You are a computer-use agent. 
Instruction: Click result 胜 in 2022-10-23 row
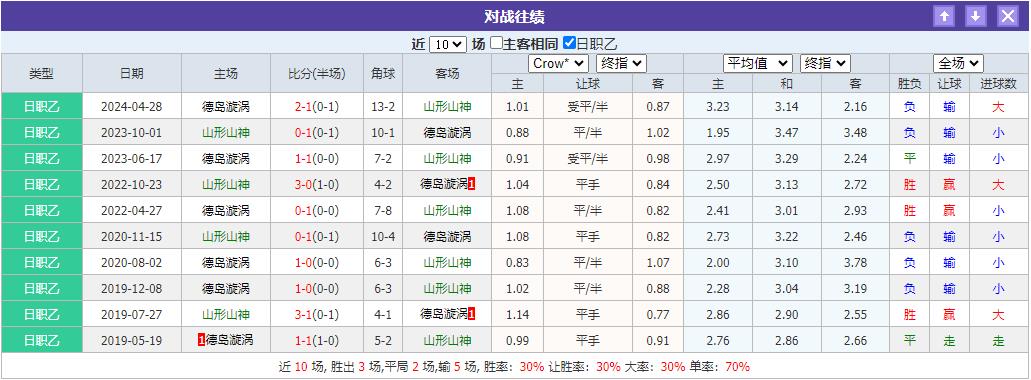pyautogui.click(x=909, y=185)
